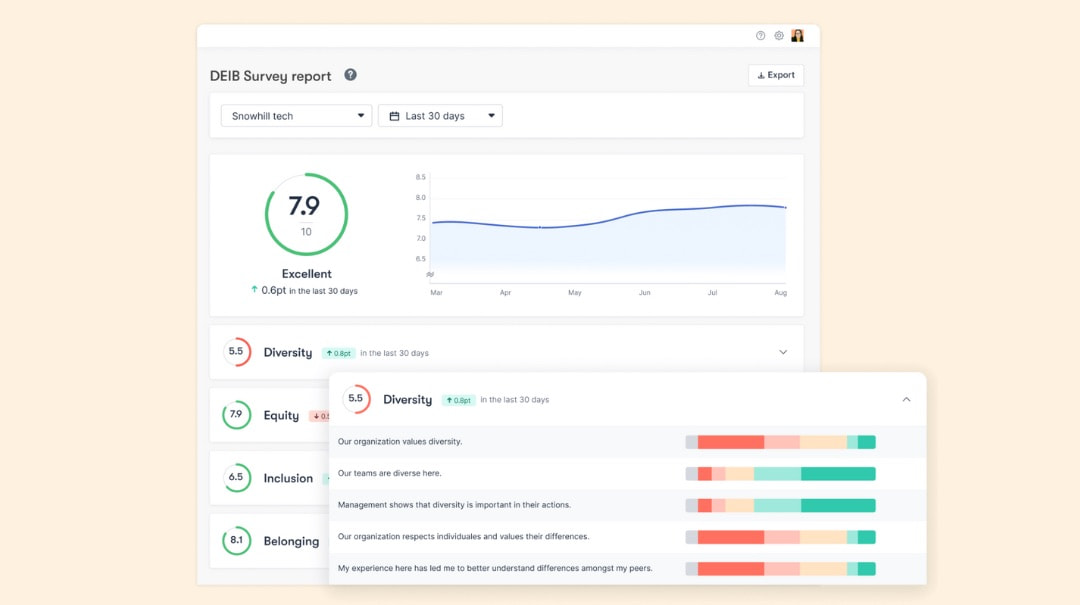Open the settings gear icon
This screenshot has height=605, width=1080.
(779, 35)
